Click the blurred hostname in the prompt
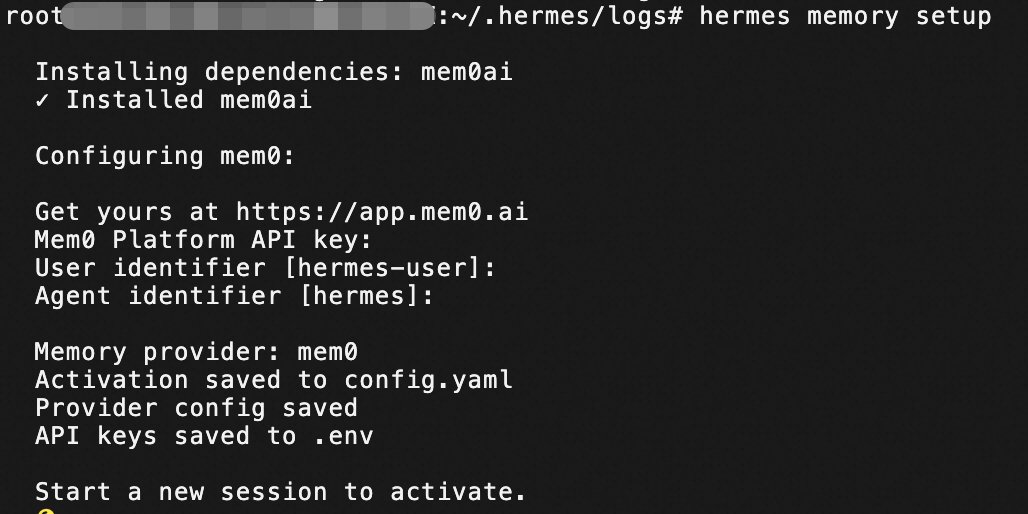 coord(248,16)
